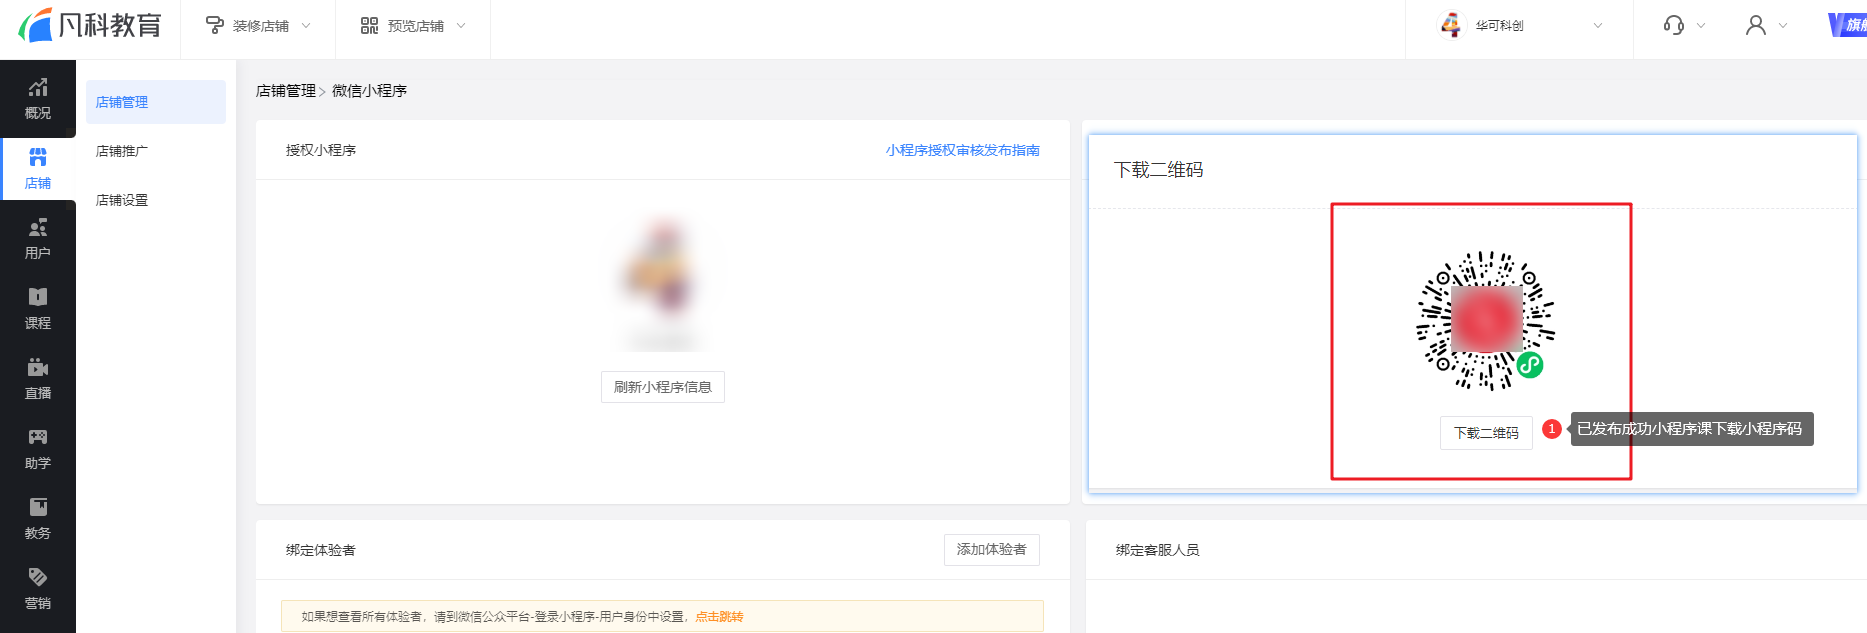The height and width of the screenshot is (633, 1867).
Task: Click the grid icon beside 预览店铺
Action: point(369,25)
